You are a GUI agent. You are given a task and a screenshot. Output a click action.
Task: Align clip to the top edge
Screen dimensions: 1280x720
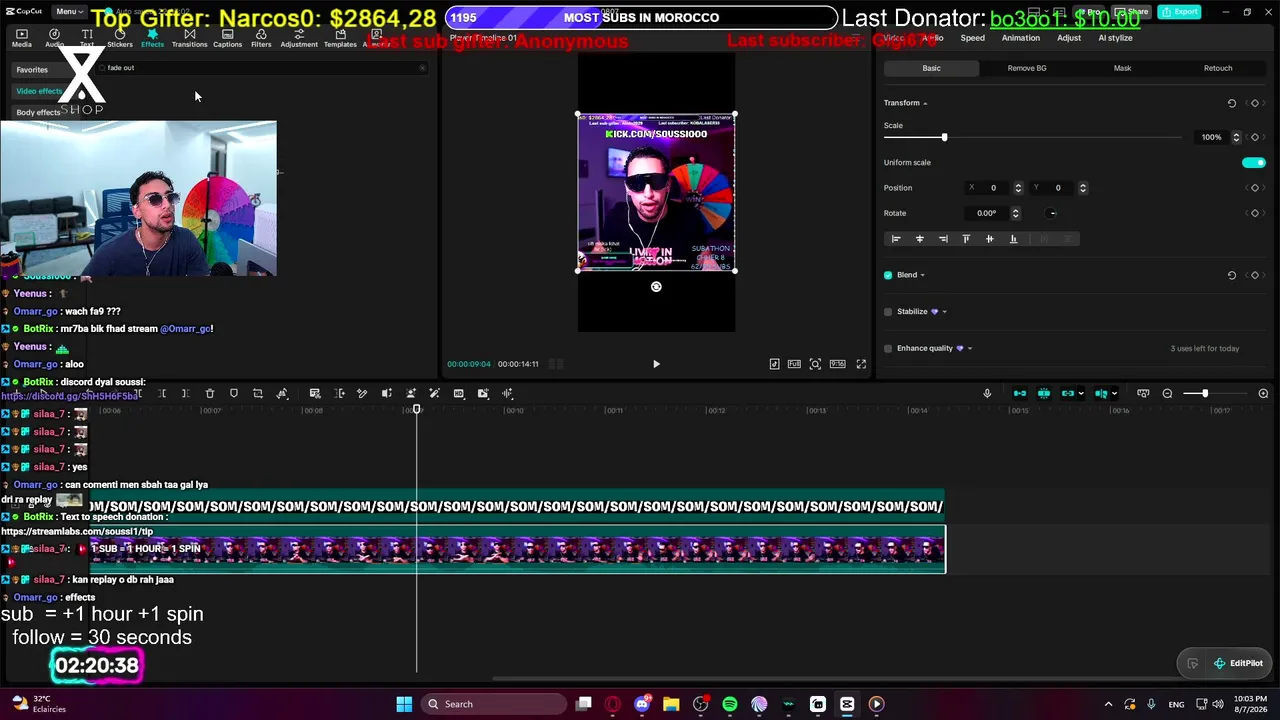click(966, 239)
